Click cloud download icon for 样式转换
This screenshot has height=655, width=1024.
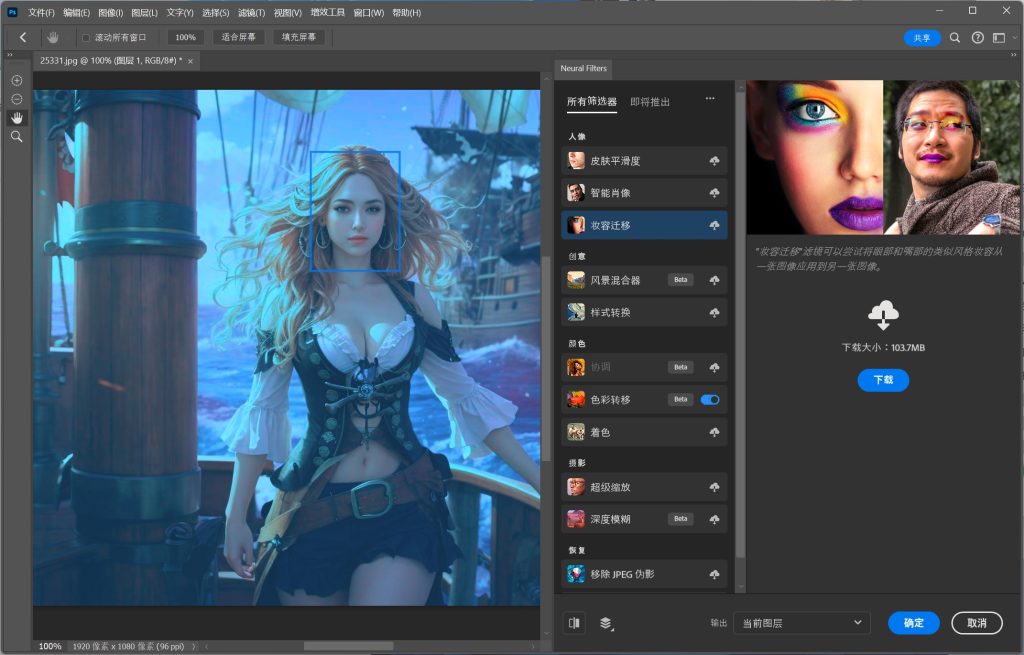tap(714, 313)
